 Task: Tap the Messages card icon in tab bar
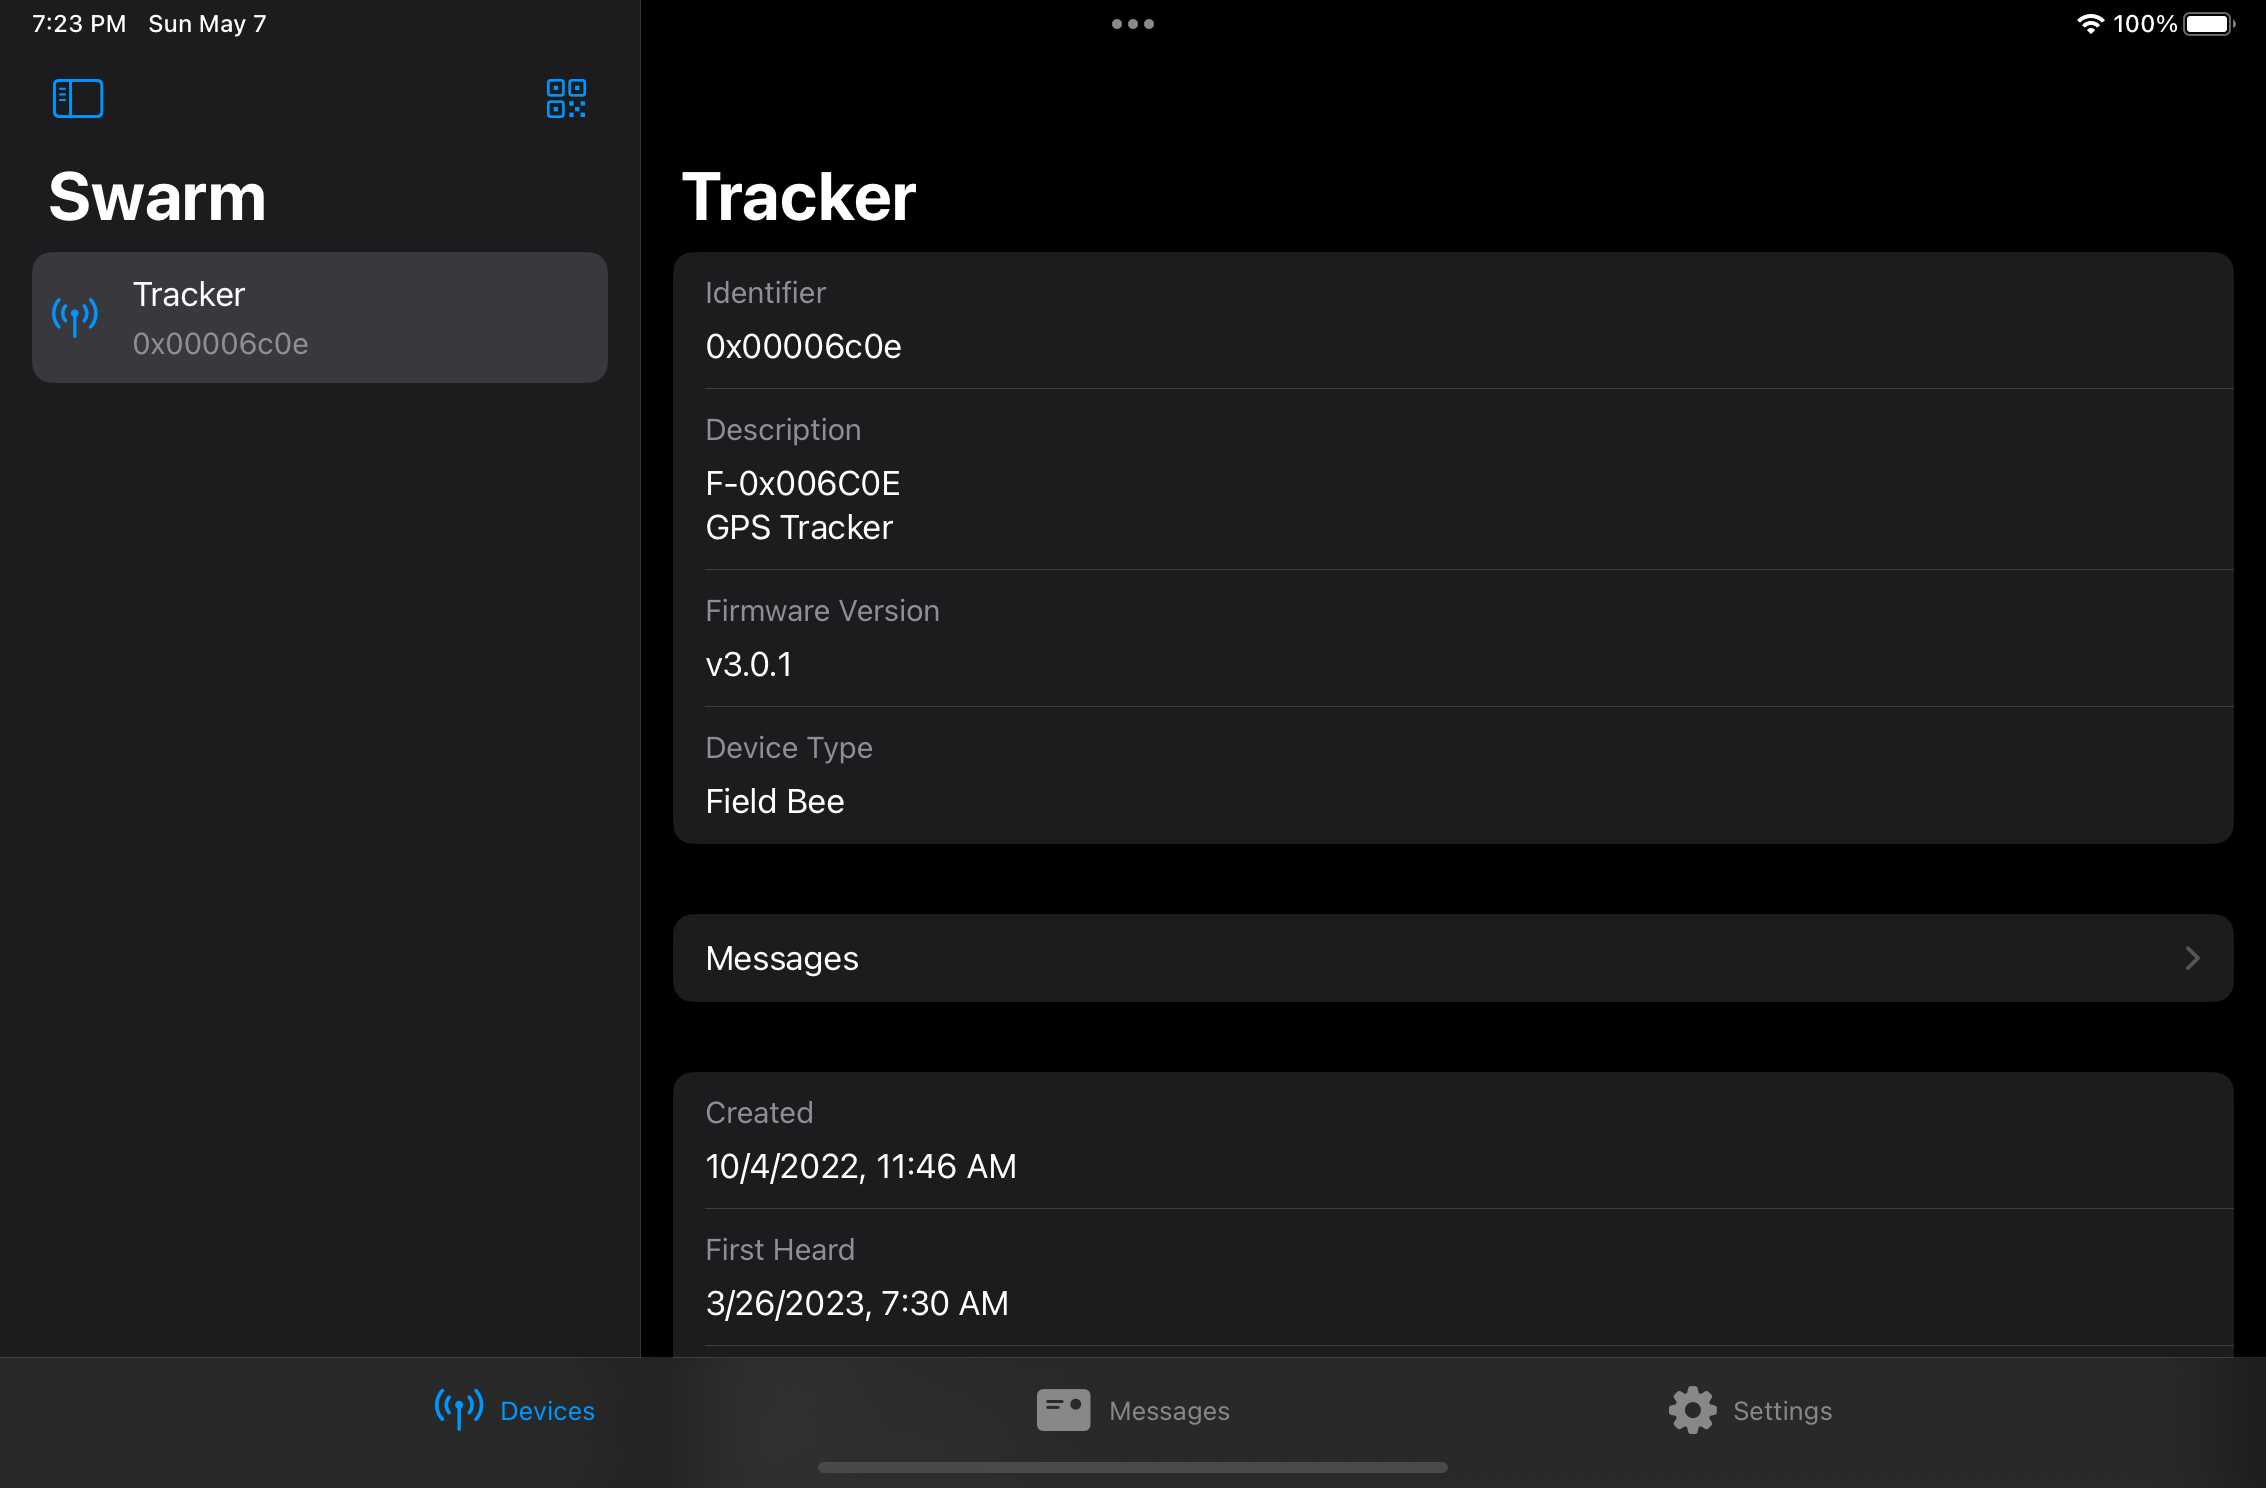pyautogui.click(x=1063, y=1410)
